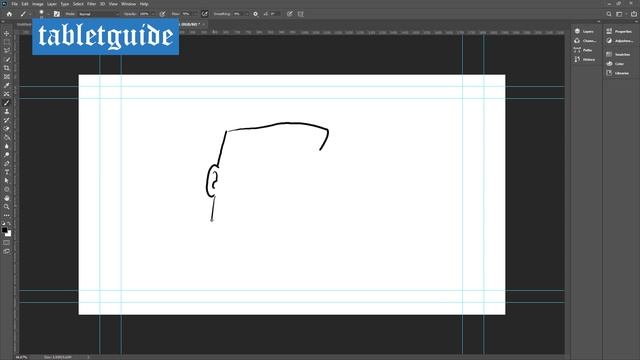The height and width of the screenshot is (360, 640).
Task: Open the Channels panel
Action: click(584, 41)
